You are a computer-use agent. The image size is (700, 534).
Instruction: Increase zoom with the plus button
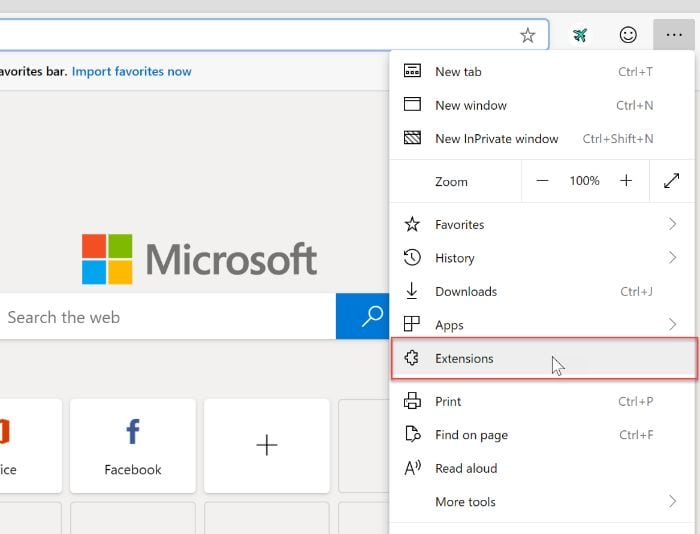[626, 180]
